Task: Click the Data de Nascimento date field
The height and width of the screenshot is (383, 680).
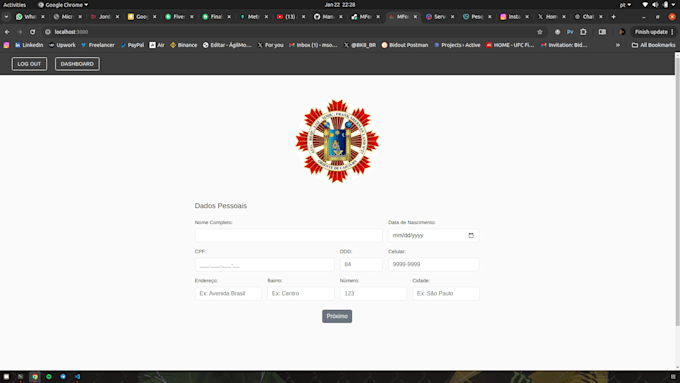Action: [x=433, y=235]
